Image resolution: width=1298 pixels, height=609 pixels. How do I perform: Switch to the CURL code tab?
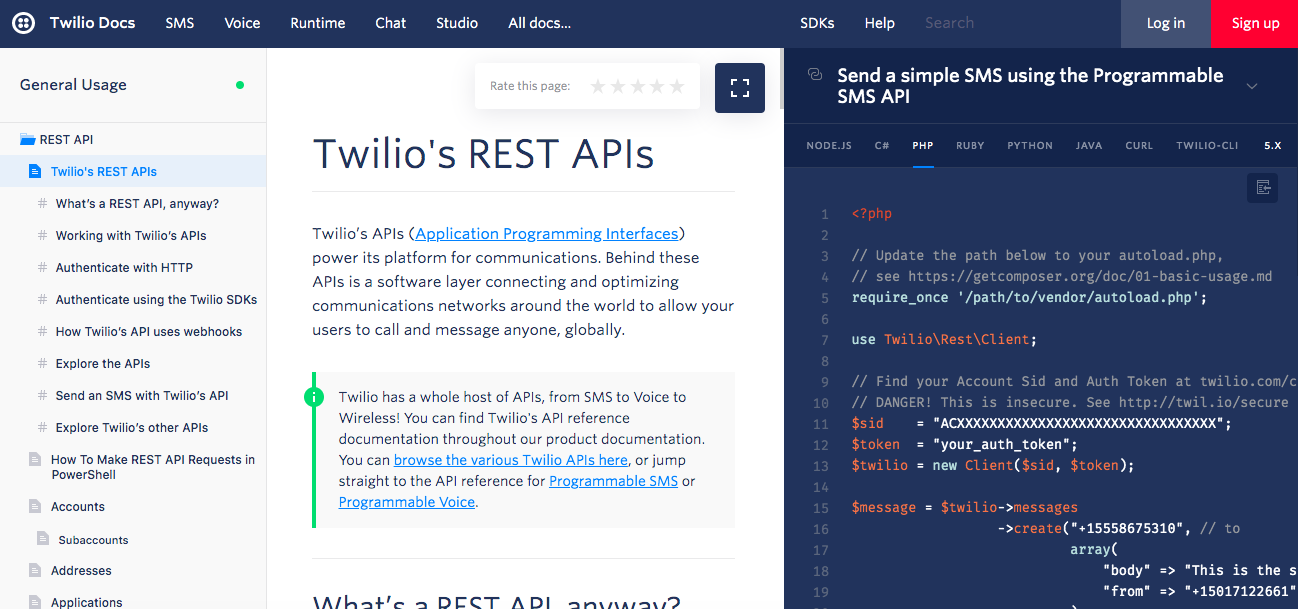tap(1139, 145)
